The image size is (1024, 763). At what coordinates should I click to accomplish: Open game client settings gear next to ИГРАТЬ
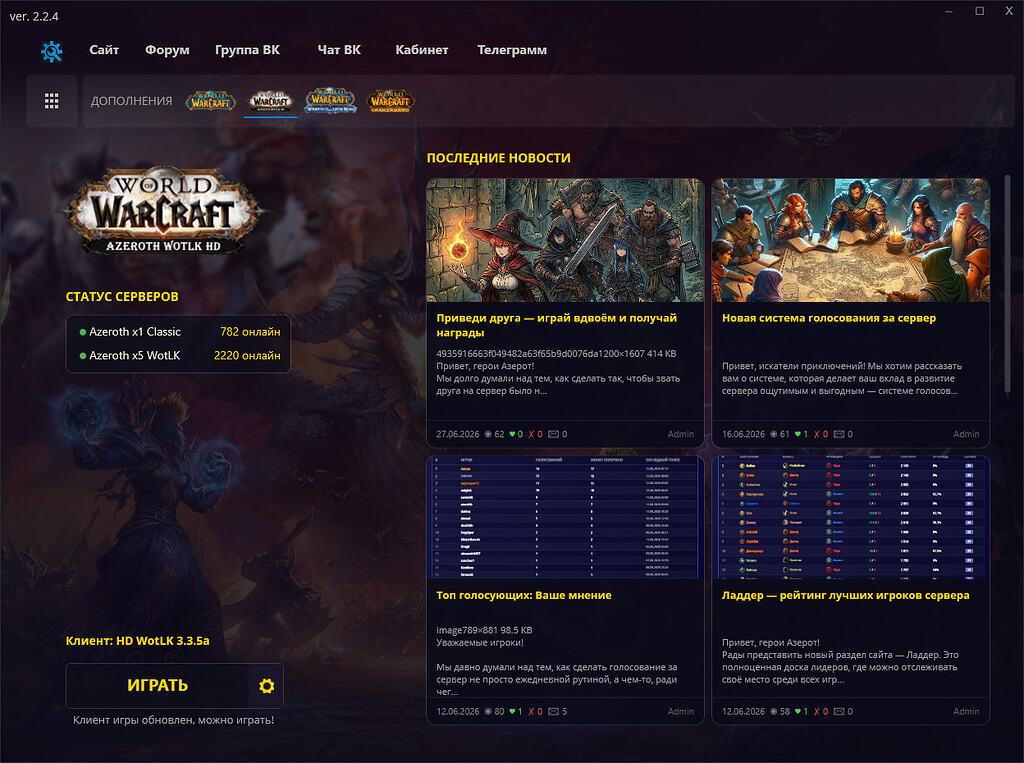point(266,686)
